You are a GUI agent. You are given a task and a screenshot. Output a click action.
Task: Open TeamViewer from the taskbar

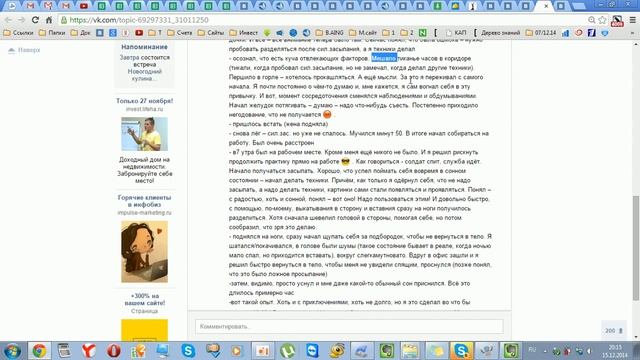point(313,351)
